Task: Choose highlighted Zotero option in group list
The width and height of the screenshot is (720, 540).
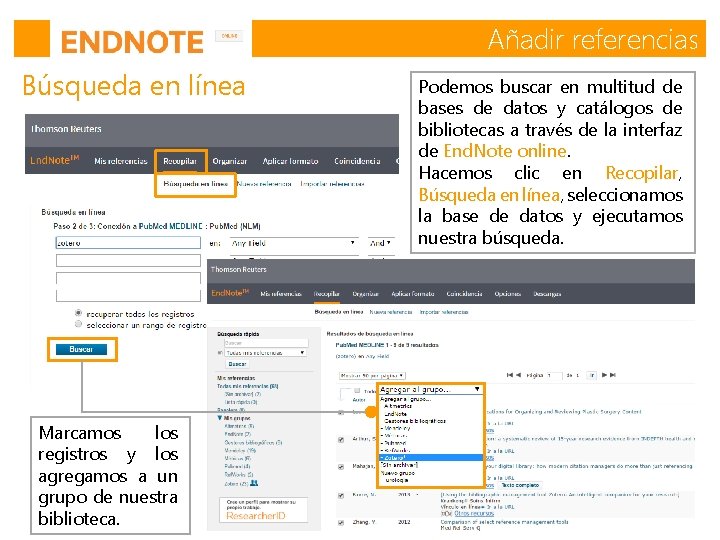Action: [431, 458]
